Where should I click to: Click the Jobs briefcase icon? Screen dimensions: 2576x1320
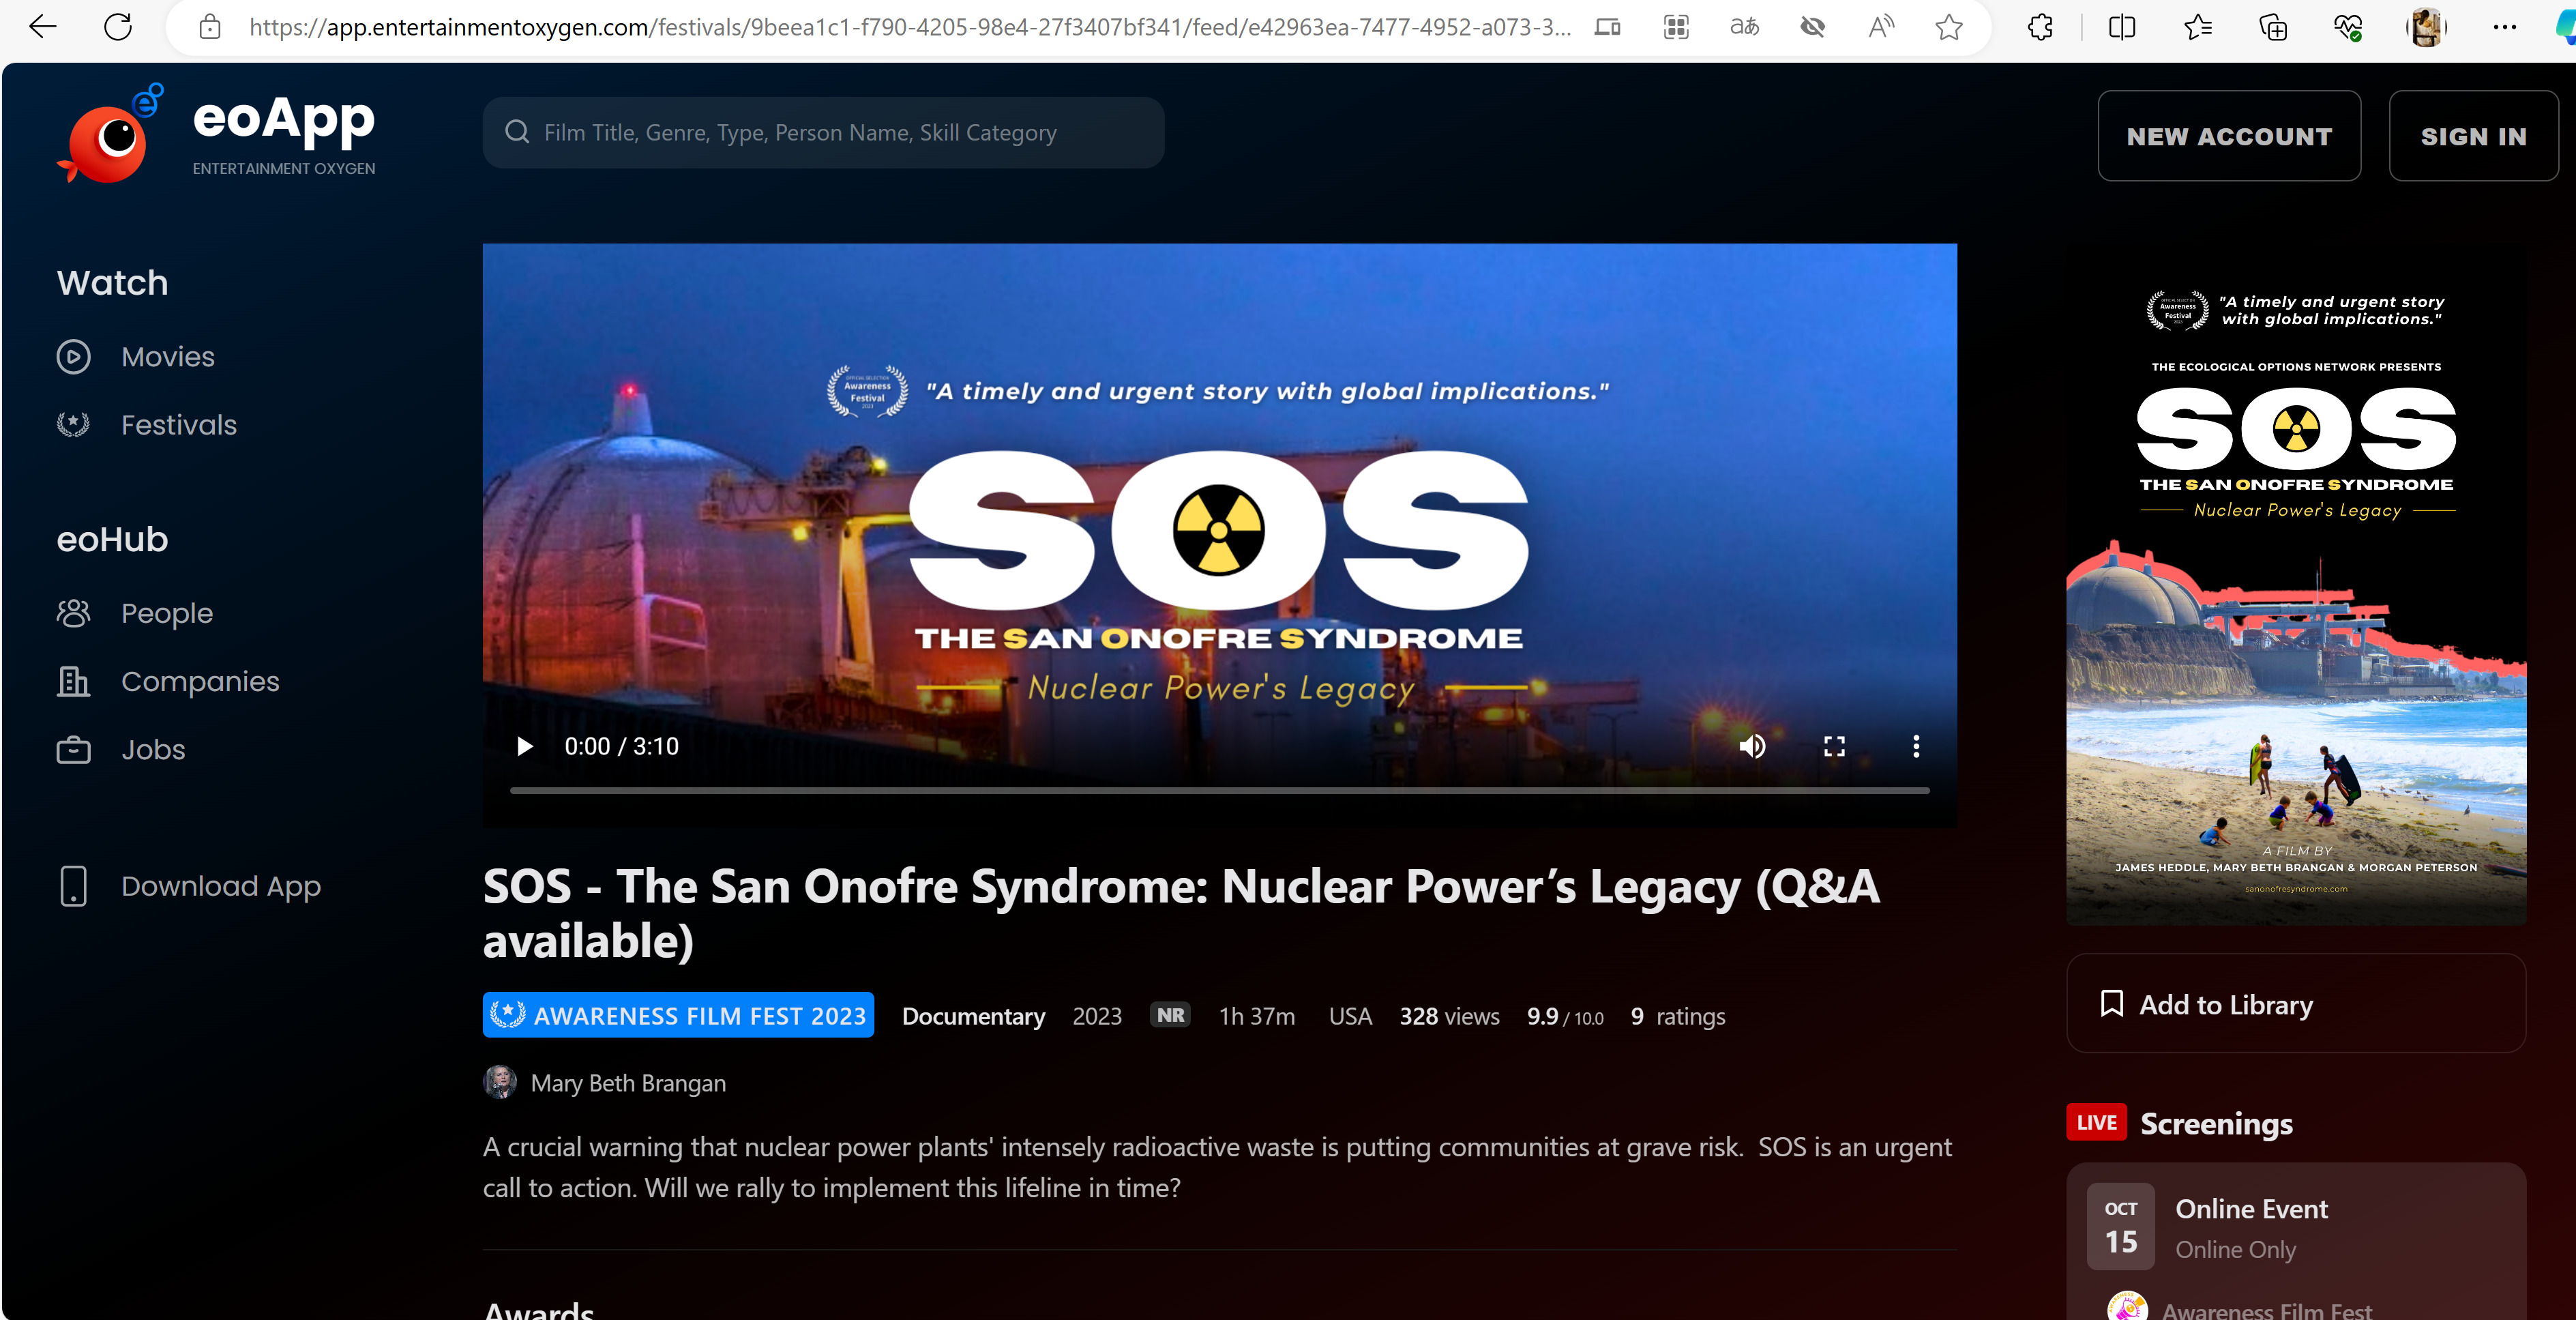[73, 749]
